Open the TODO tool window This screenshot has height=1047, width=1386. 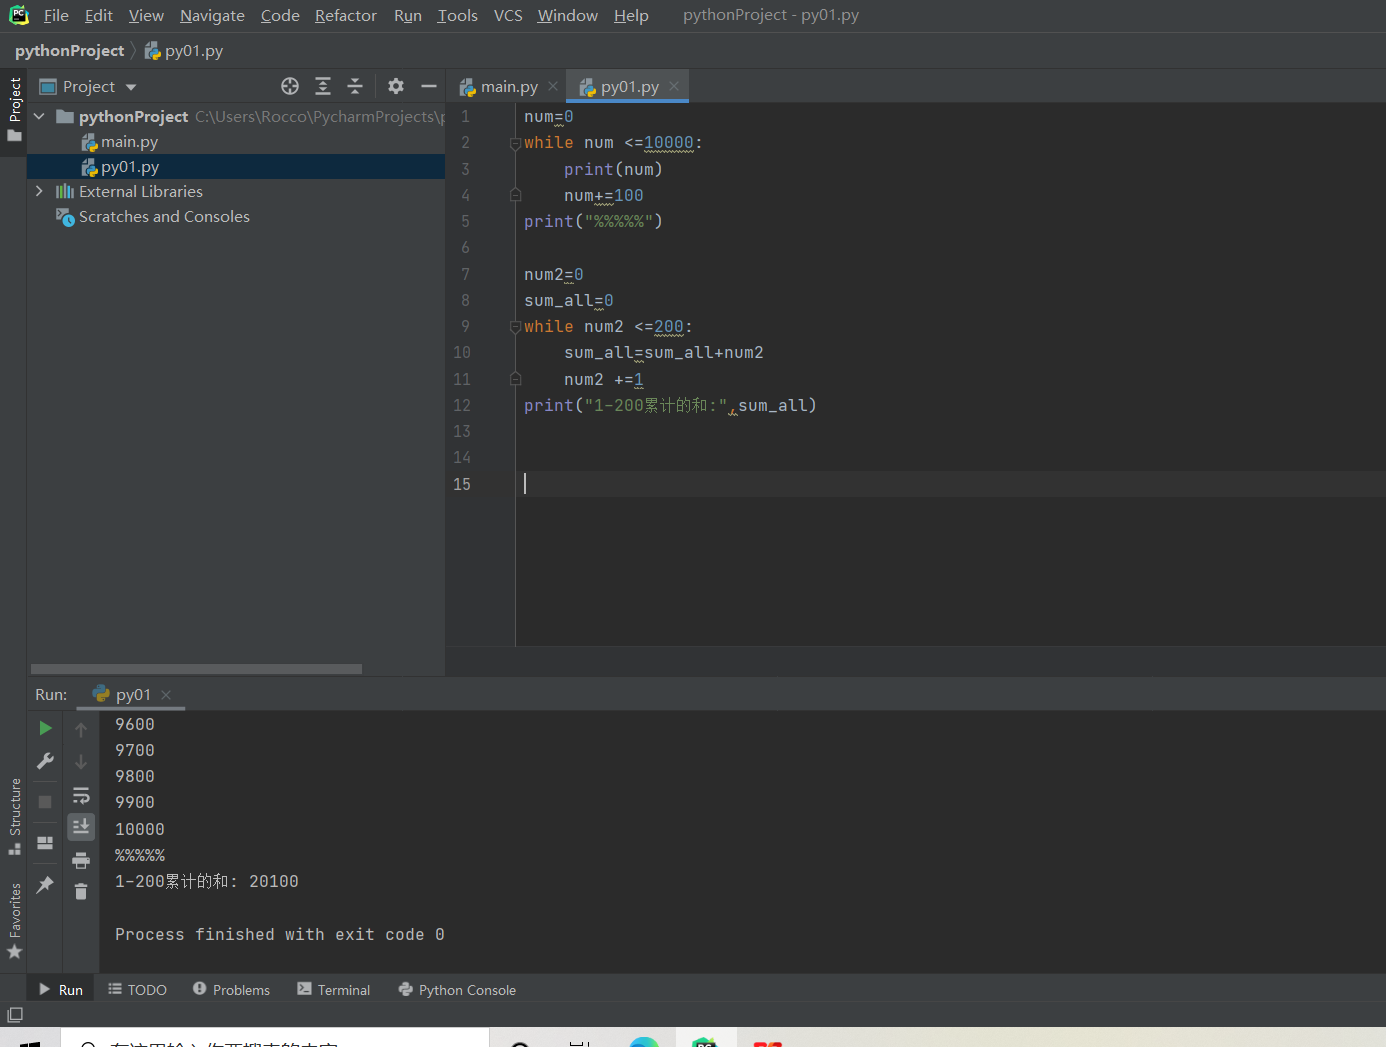(138, 990)
